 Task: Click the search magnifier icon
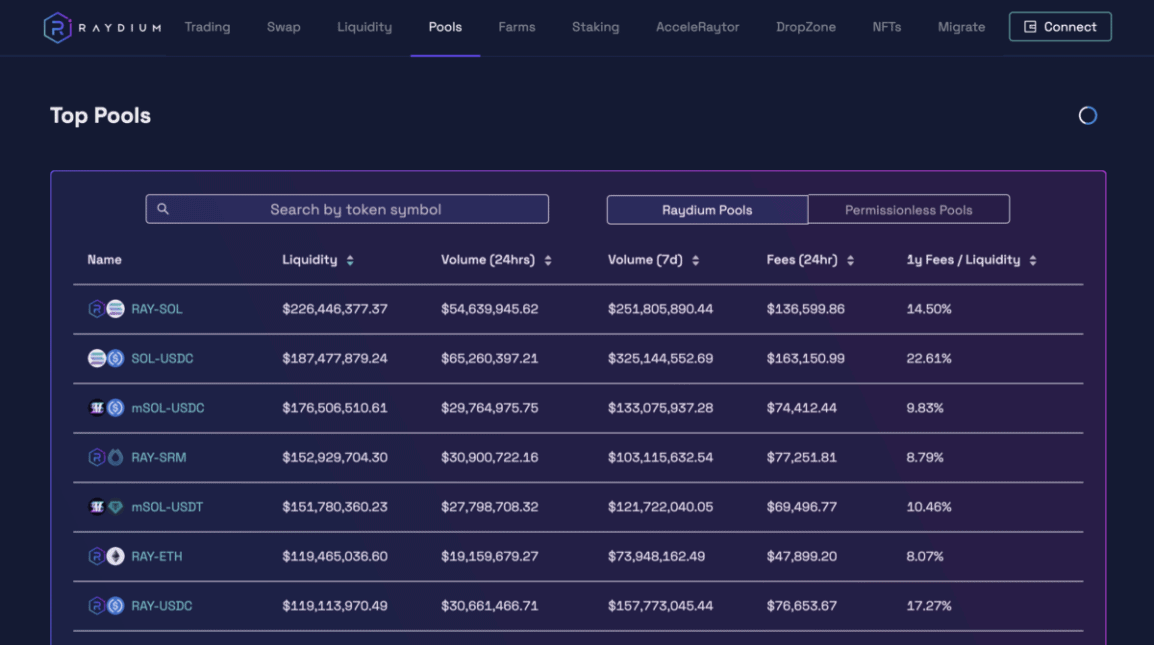[163, 208]
